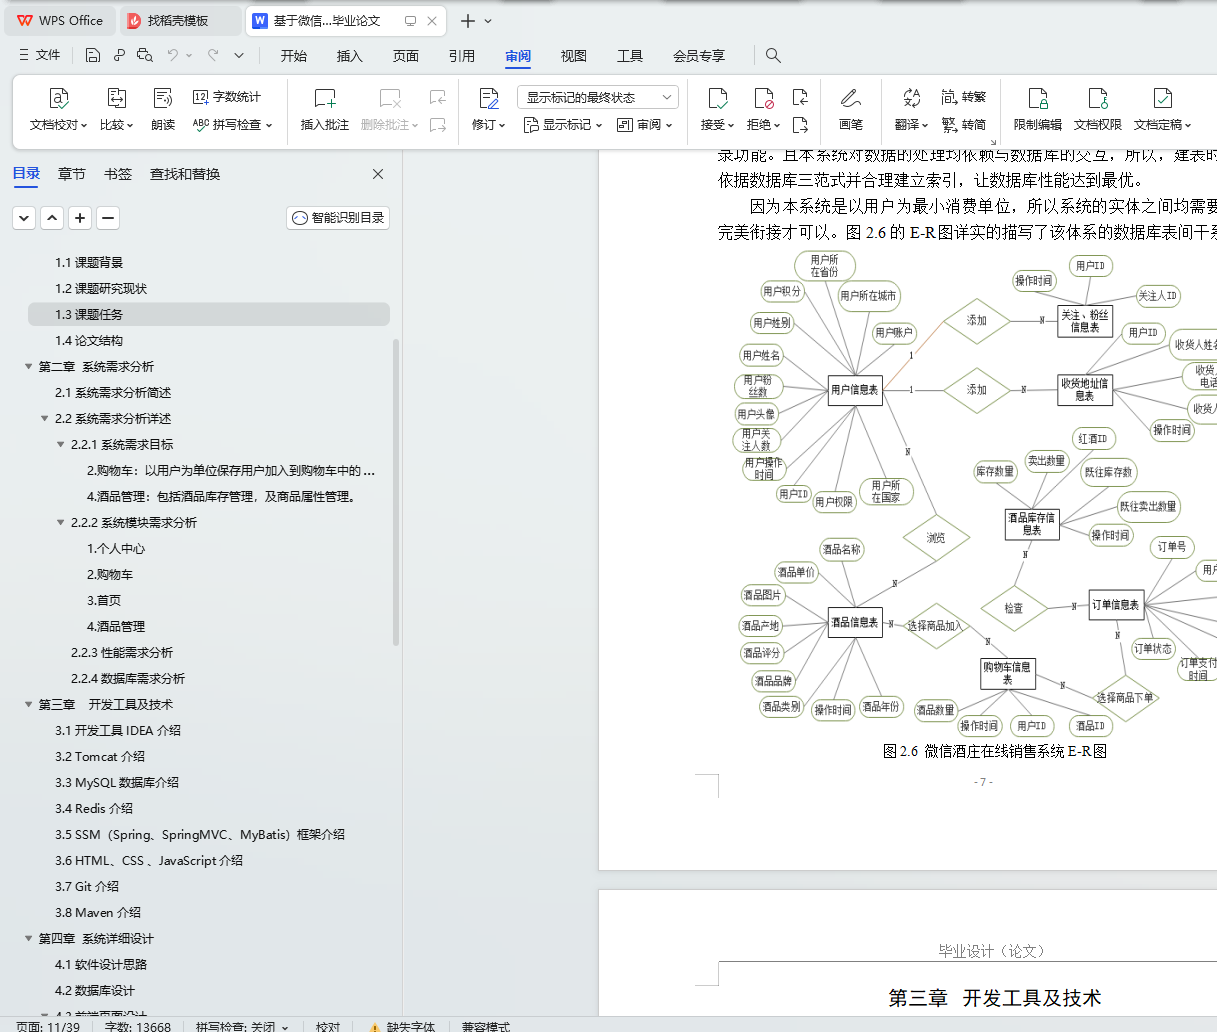Open quick access toolbar customize dropdown arrow
The image size is (1217, 1032).
coord(239,55)
